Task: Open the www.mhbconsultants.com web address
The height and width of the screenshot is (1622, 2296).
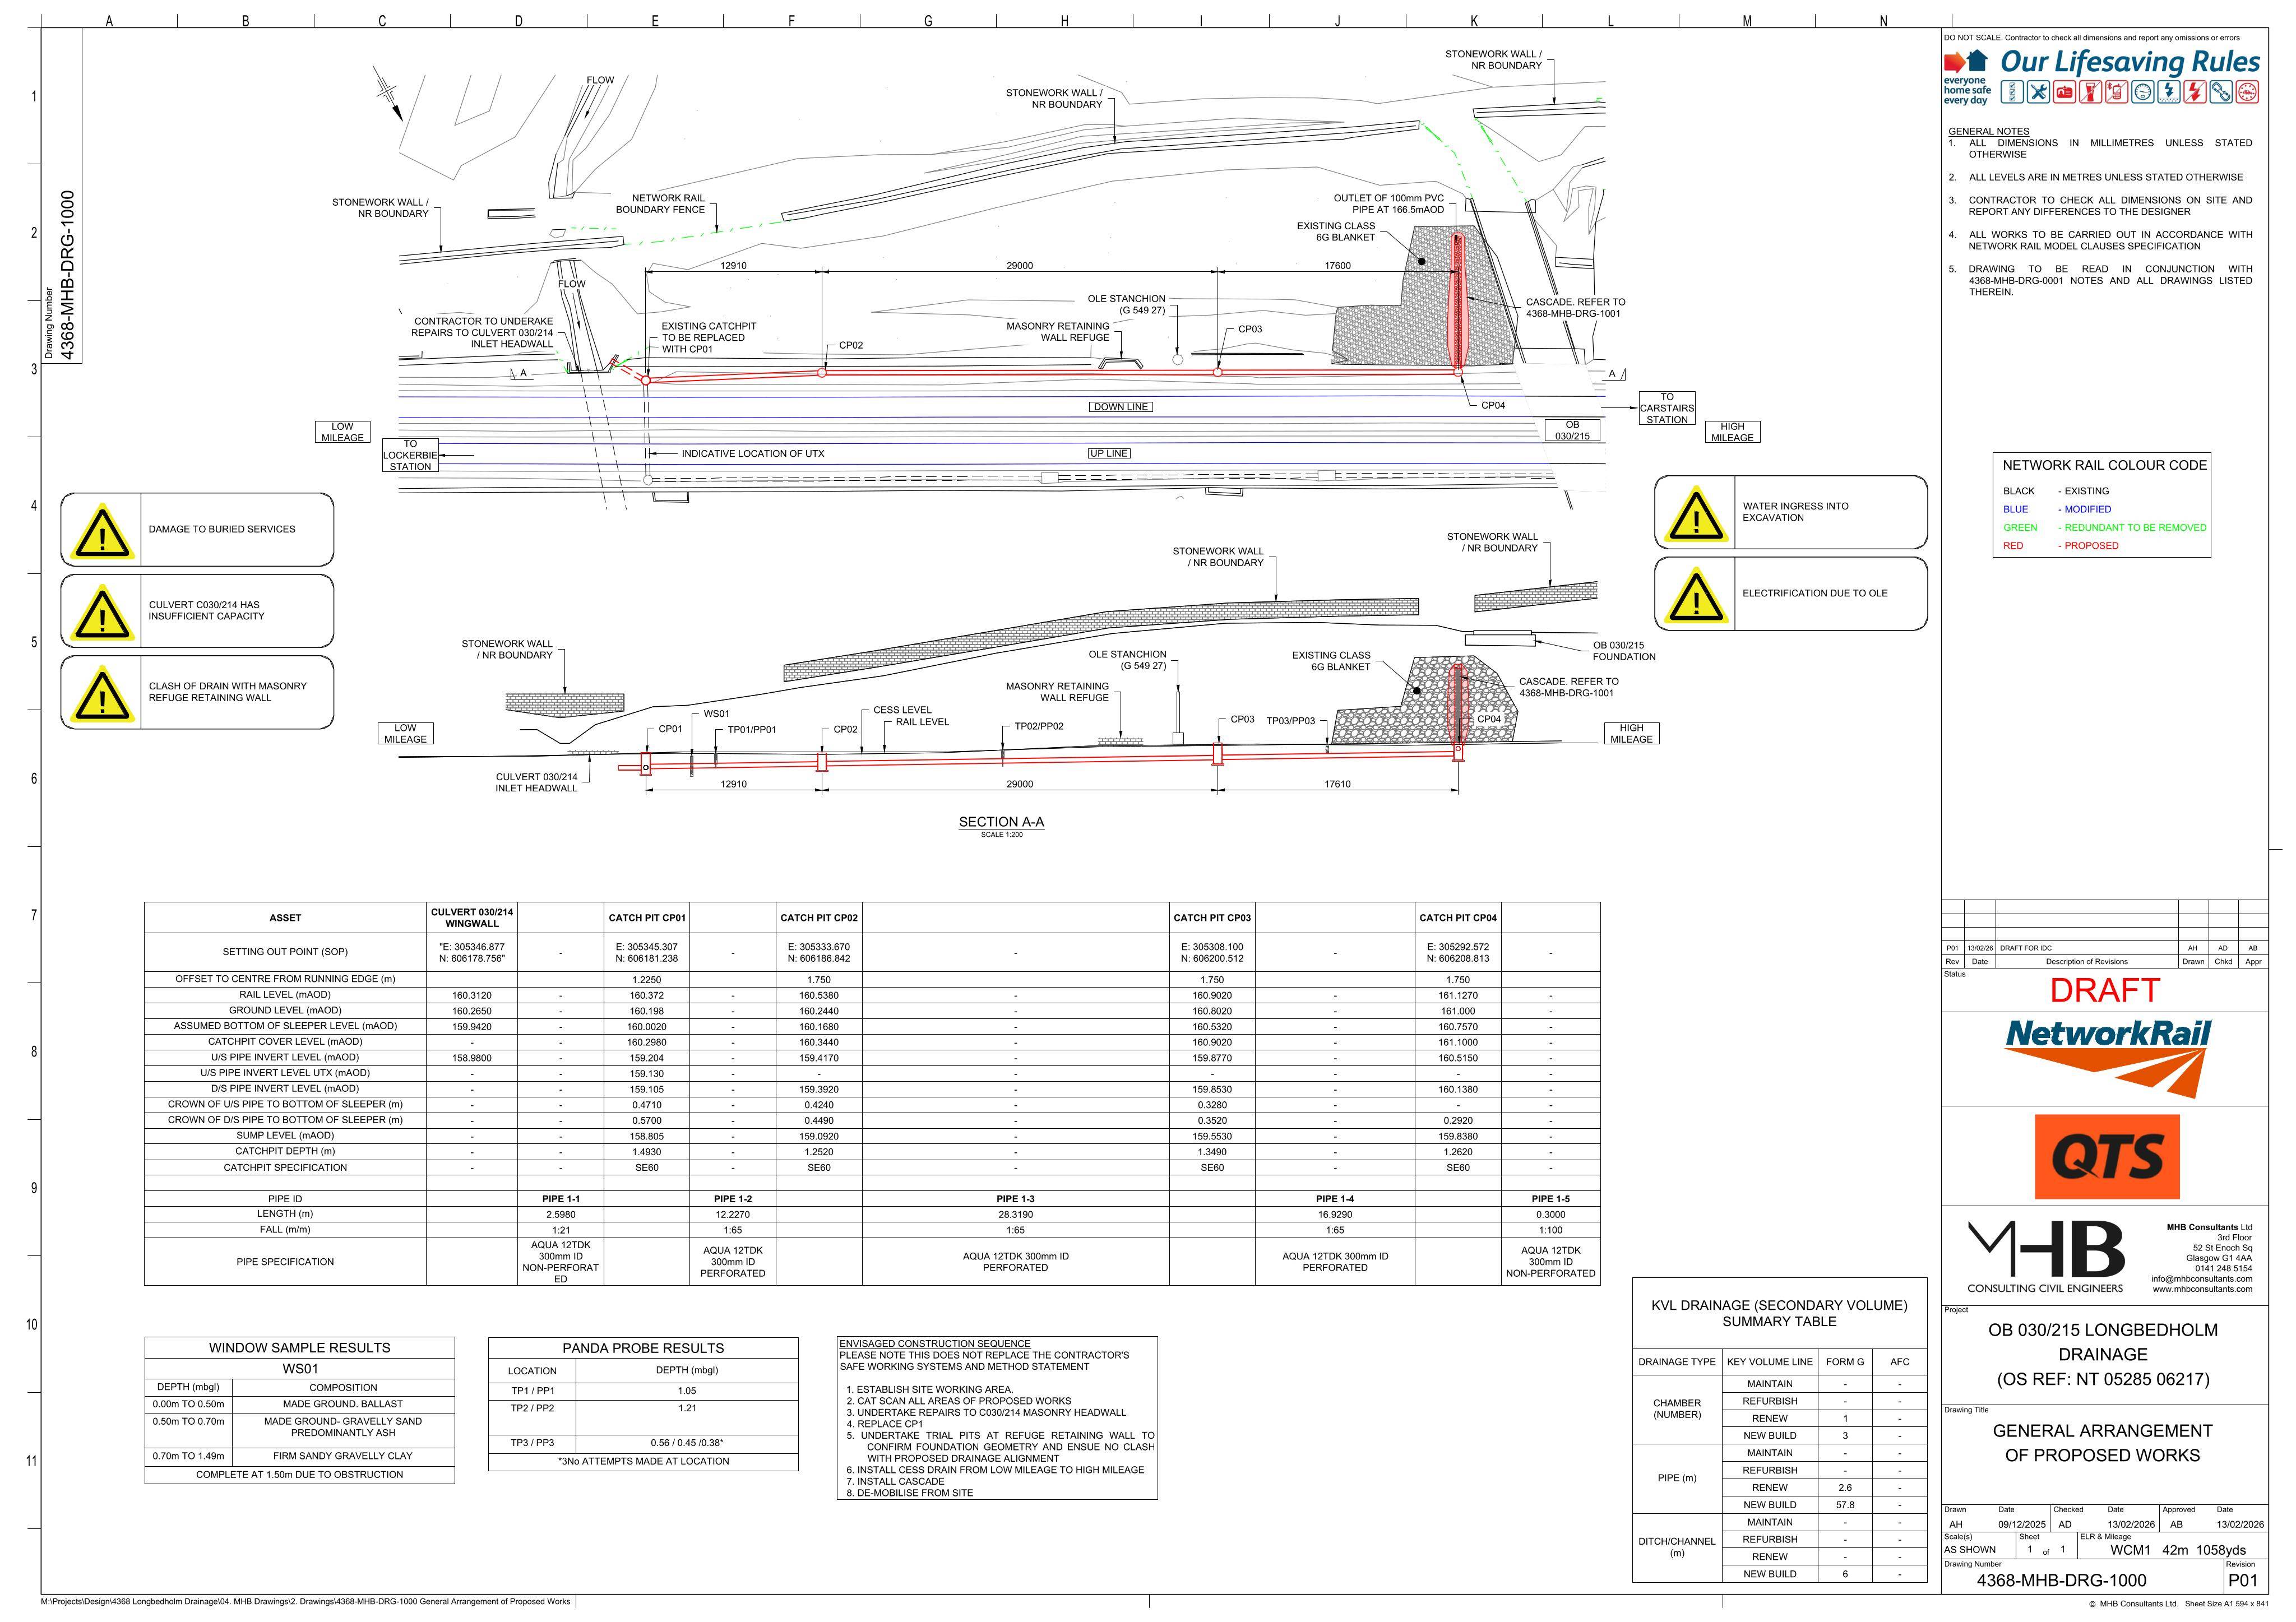Action: pyautogui.click(x=2202, y=1289)
